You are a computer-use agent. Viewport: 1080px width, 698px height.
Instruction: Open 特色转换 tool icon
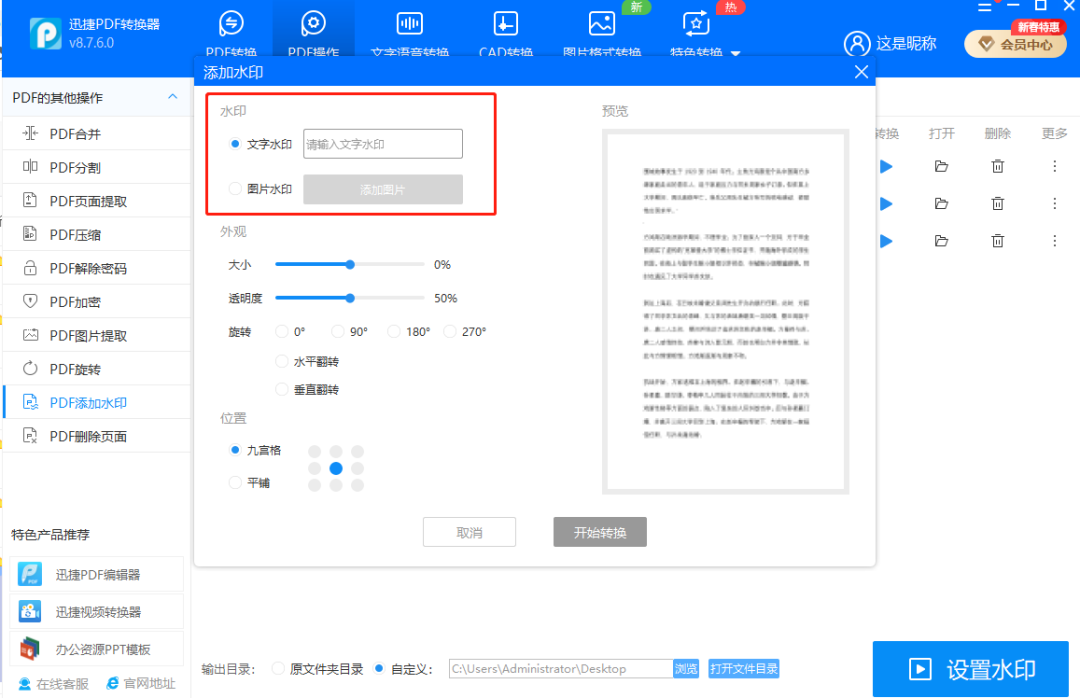click(696, 23)
